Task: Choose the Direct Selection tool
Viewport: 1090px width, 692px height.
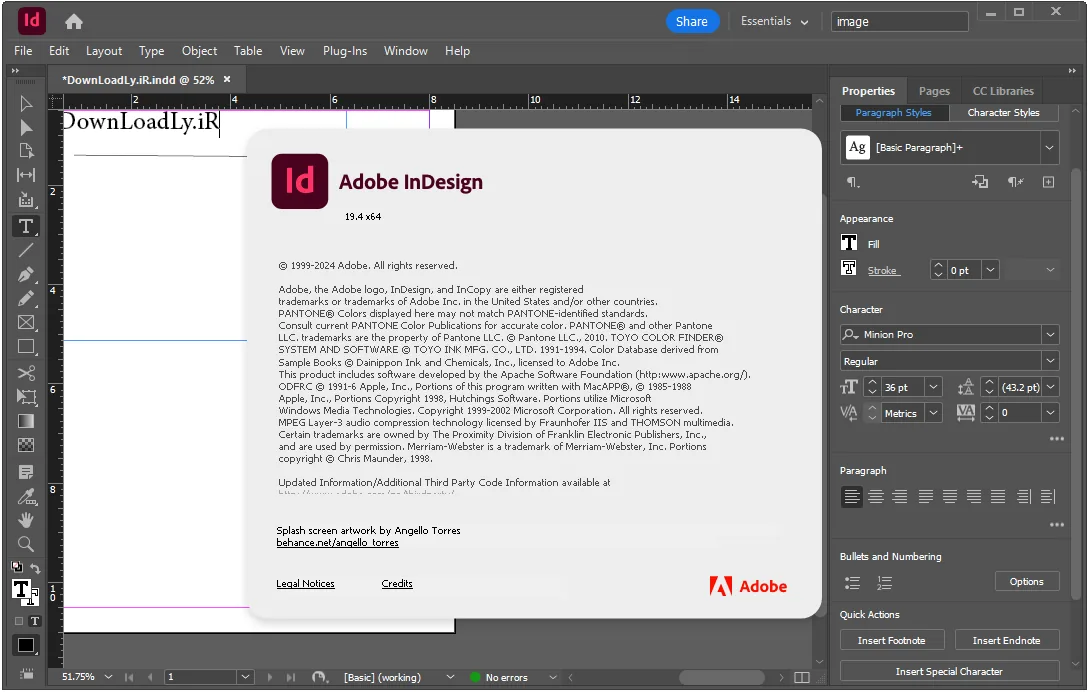Action: (26, 128)
